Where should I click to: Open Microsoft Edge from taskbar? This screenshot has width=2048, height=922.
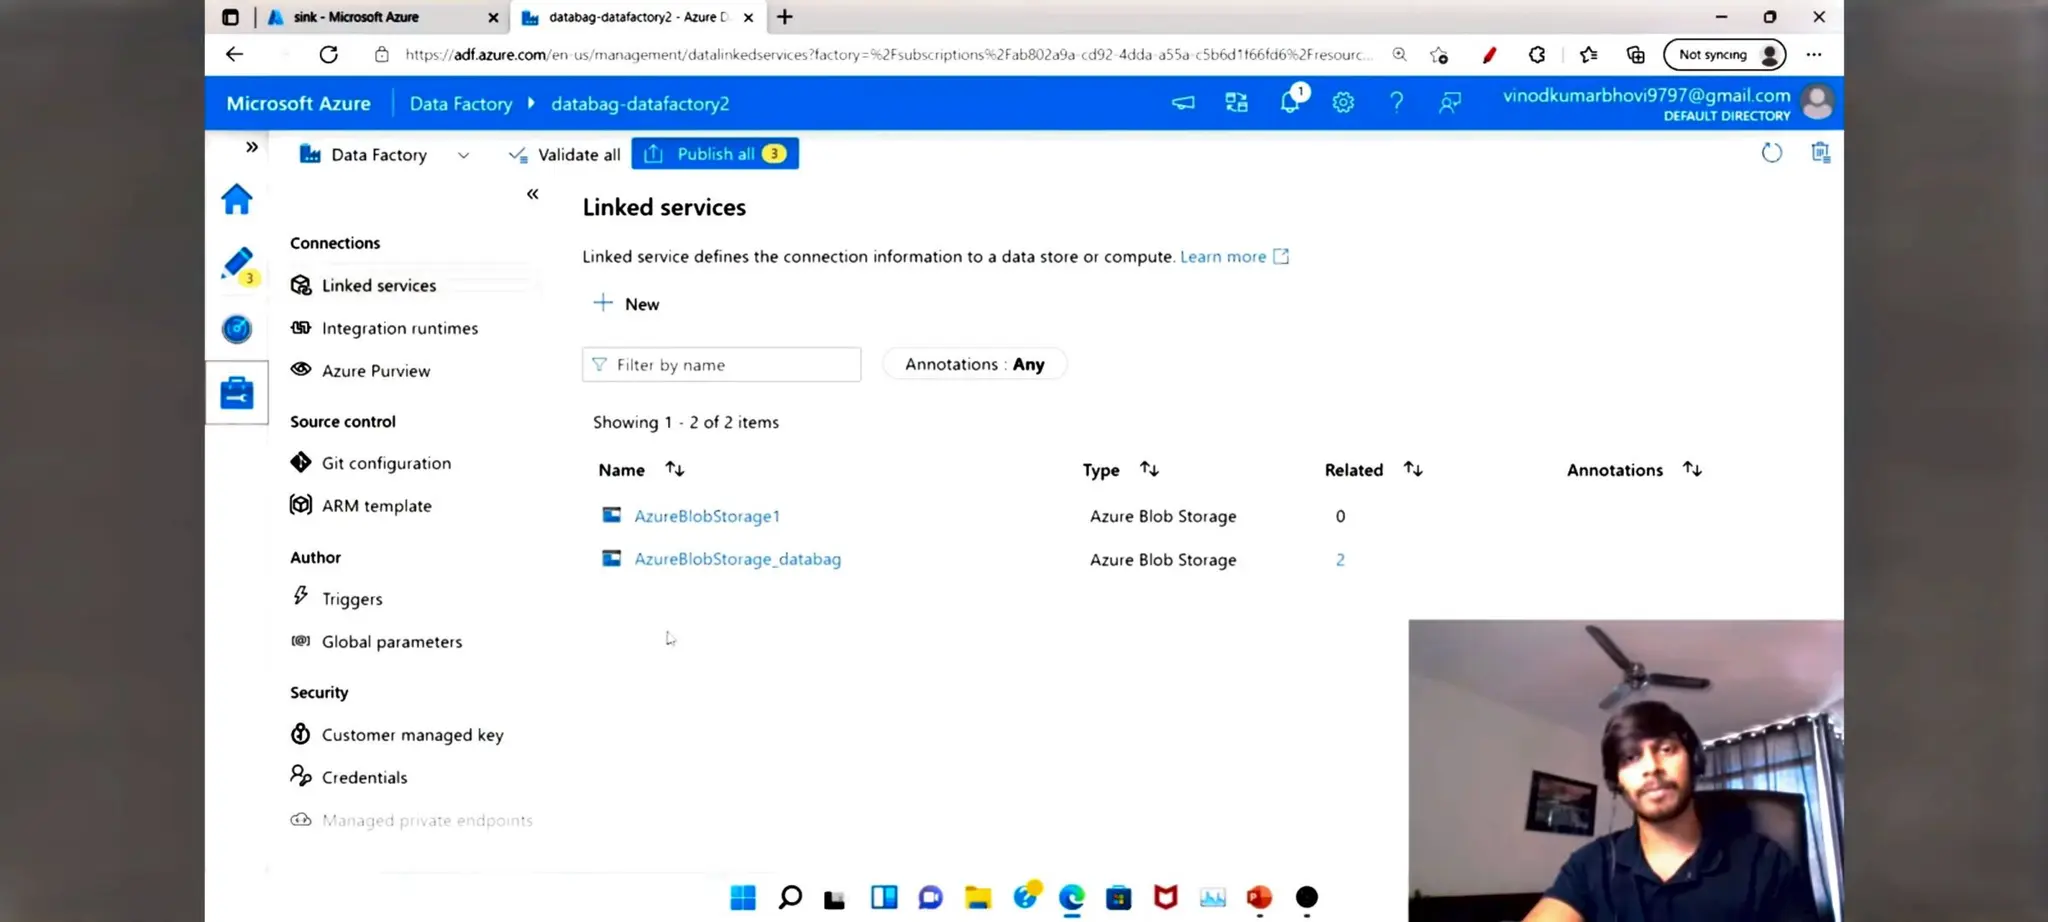pos(1072,898)
